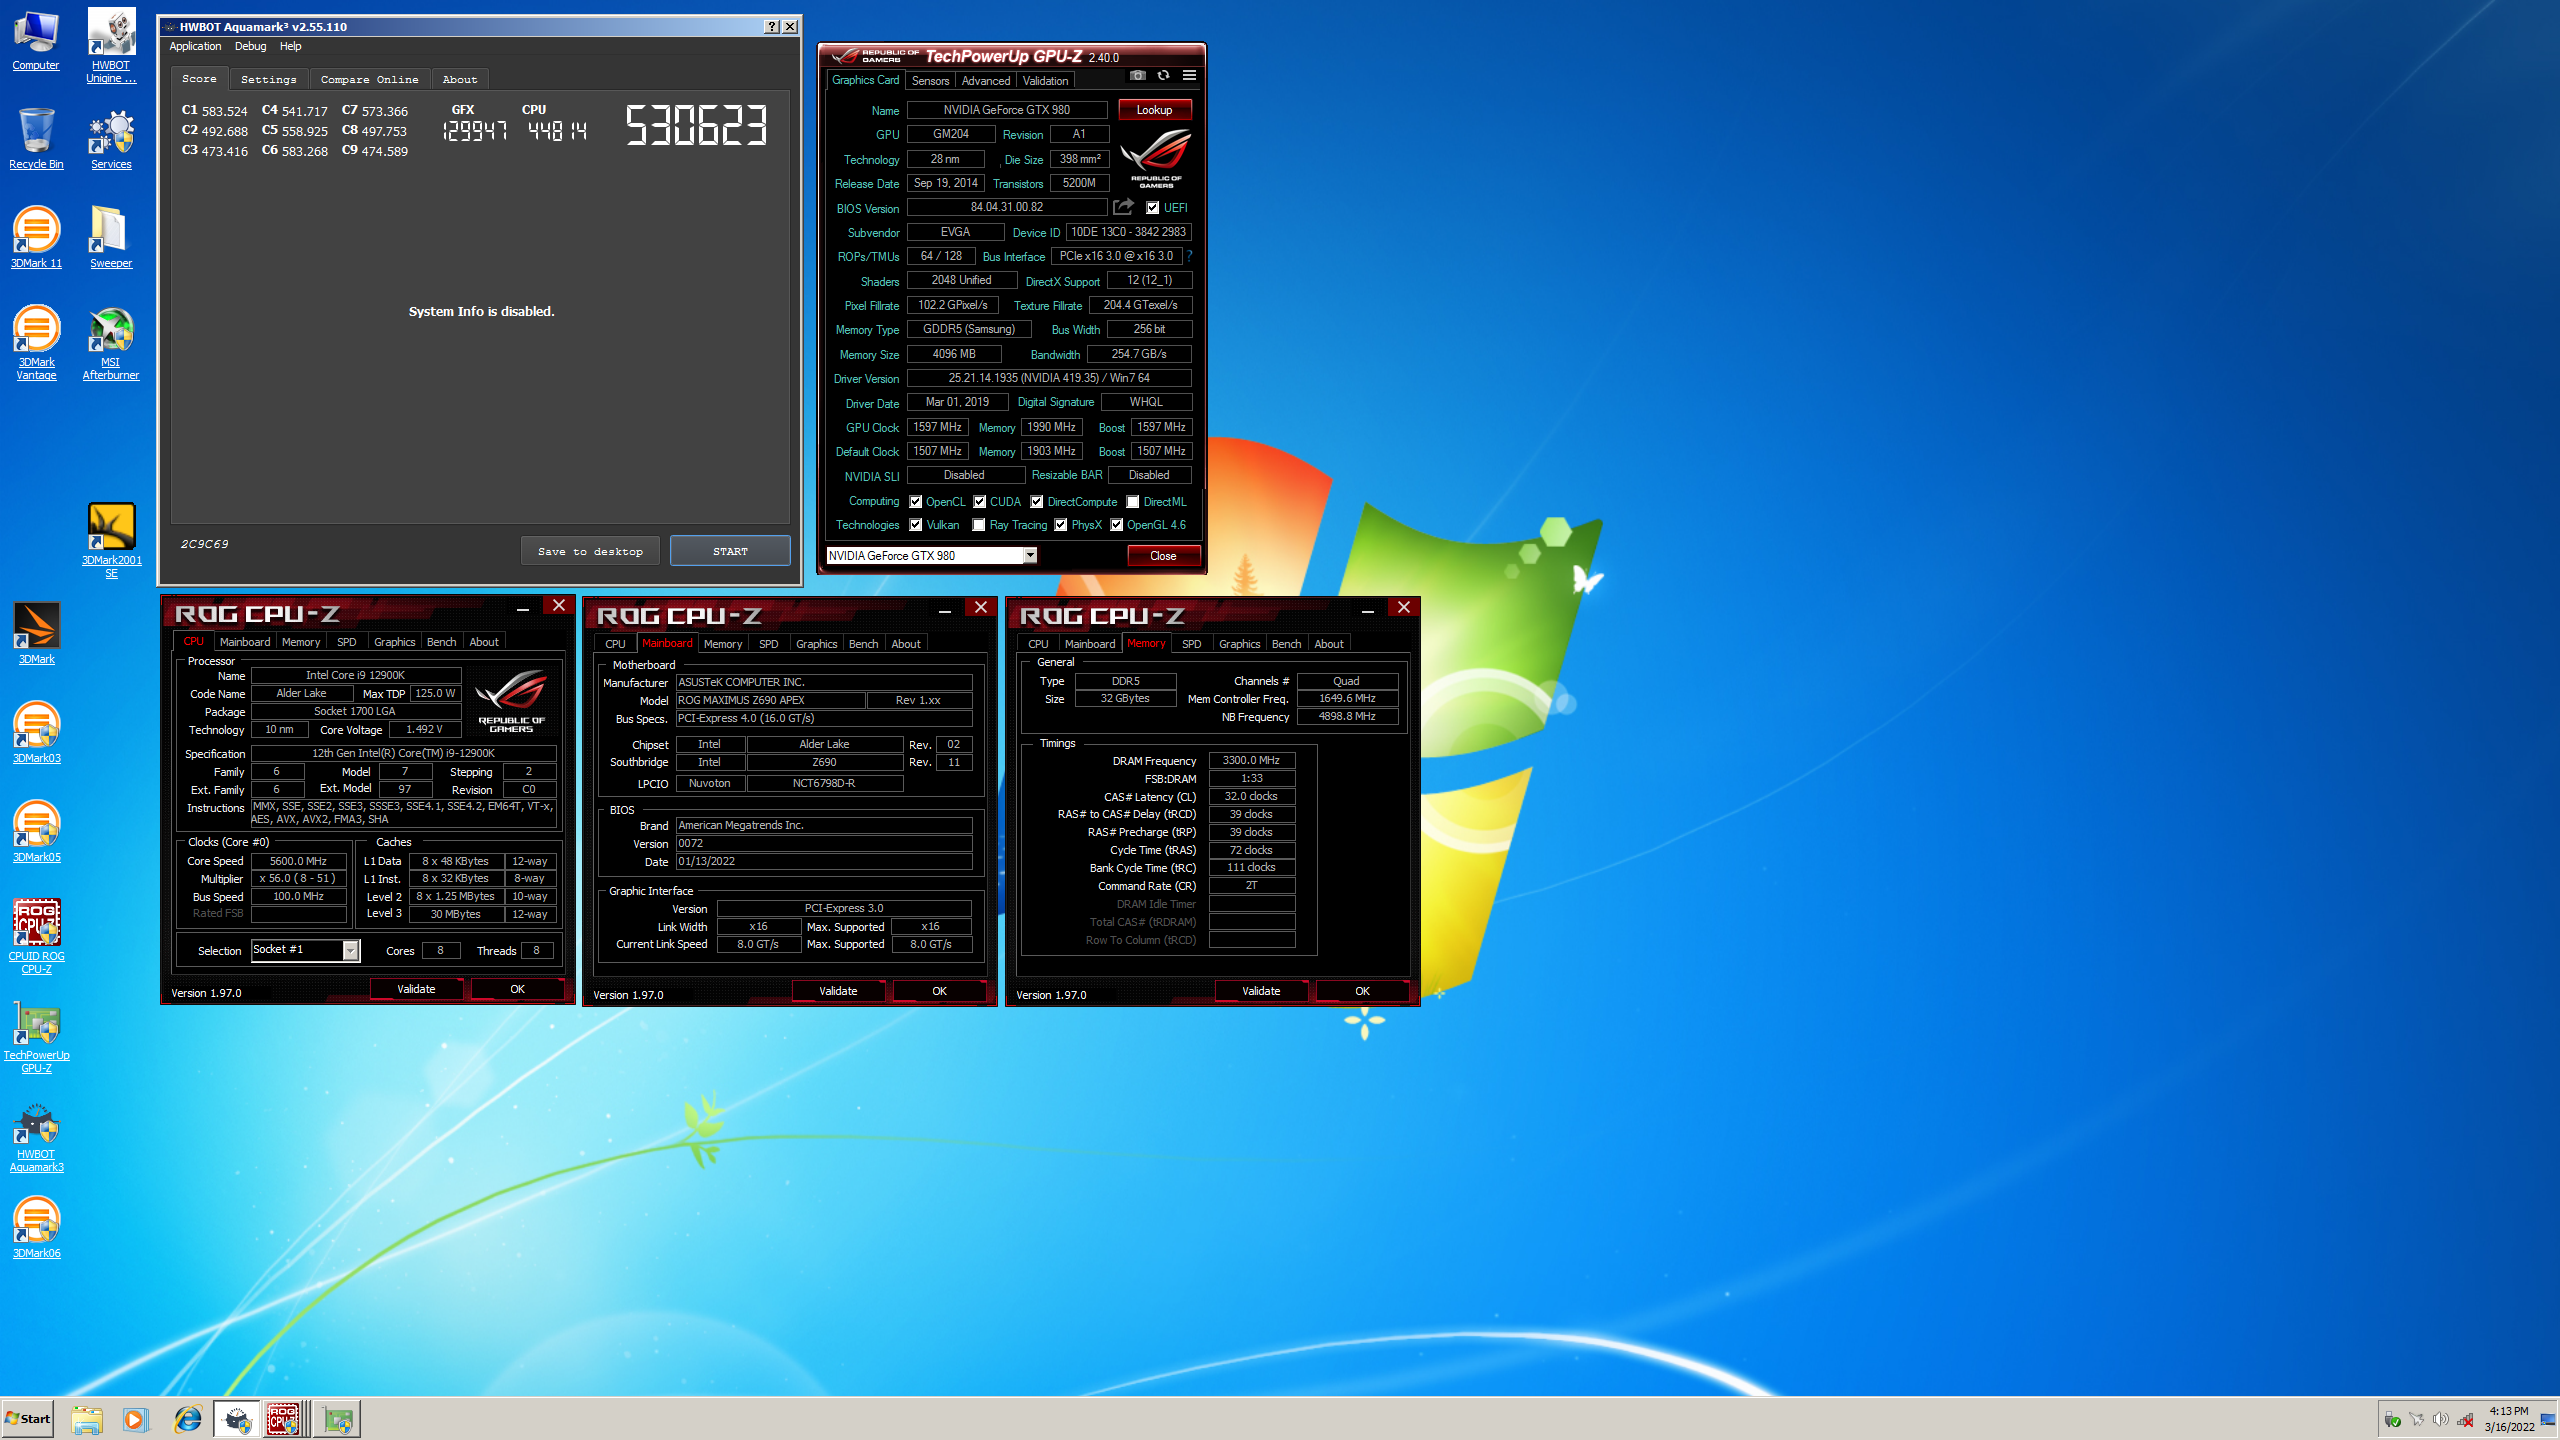2560x1440 pixels.
Task: Open SPD tab in middle CPU-Z window
Action: click(x=768, y=644)
